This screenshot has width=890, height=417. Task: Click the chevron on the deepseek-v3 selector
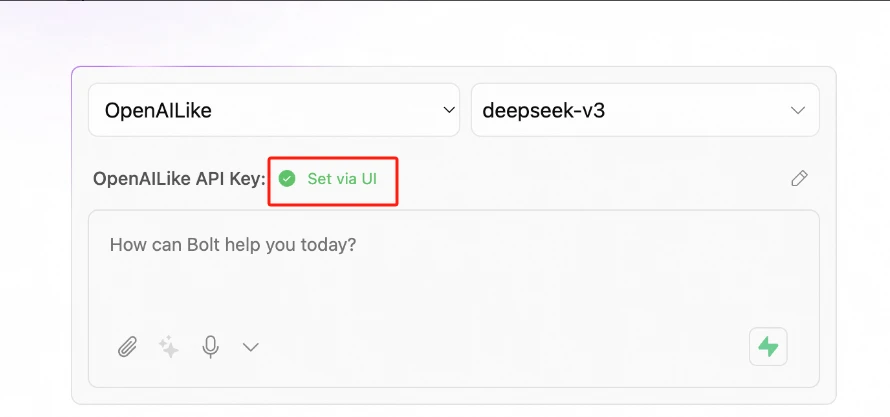click(x=798, y=110)
